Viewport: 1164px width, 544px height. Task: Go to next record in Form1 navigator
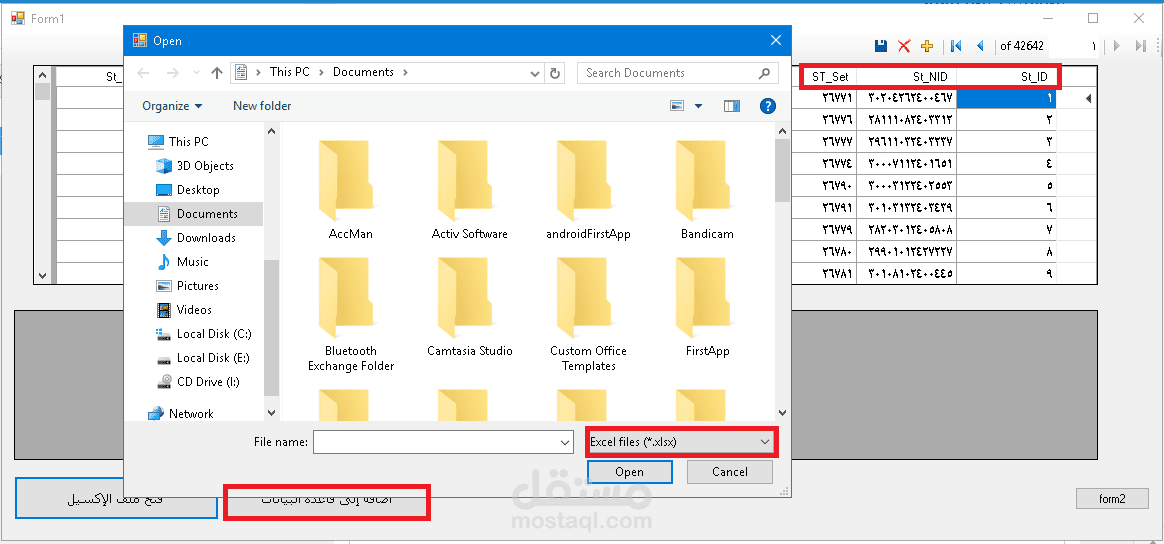1116,46
